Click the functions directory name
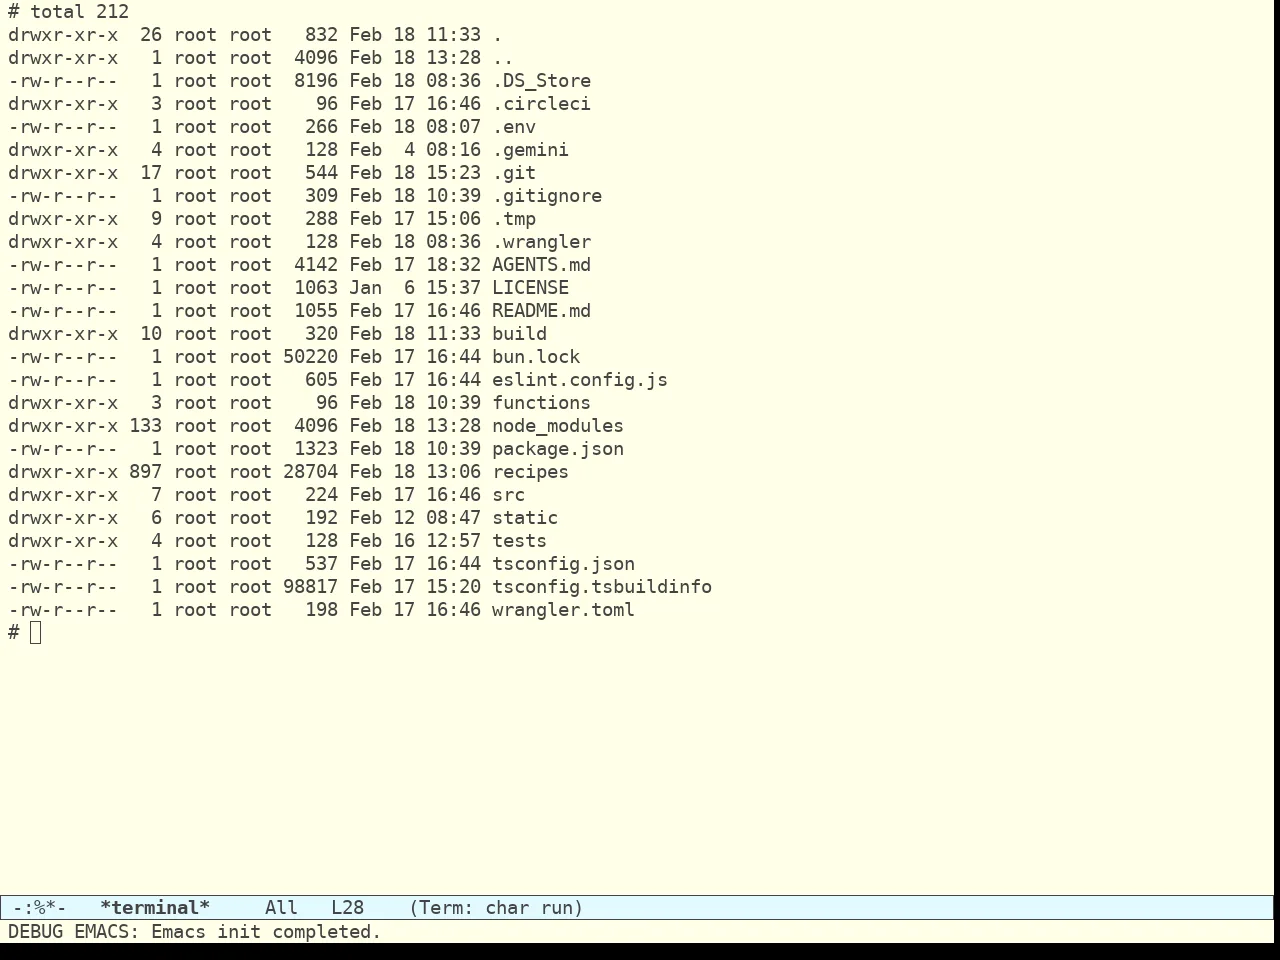This screenshot has width=1280, height=960. (x=541, y=403)
